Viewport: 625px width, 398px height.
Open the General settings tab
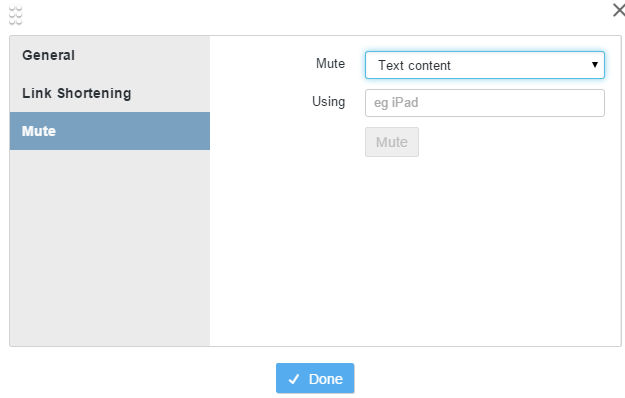(110, 55)
